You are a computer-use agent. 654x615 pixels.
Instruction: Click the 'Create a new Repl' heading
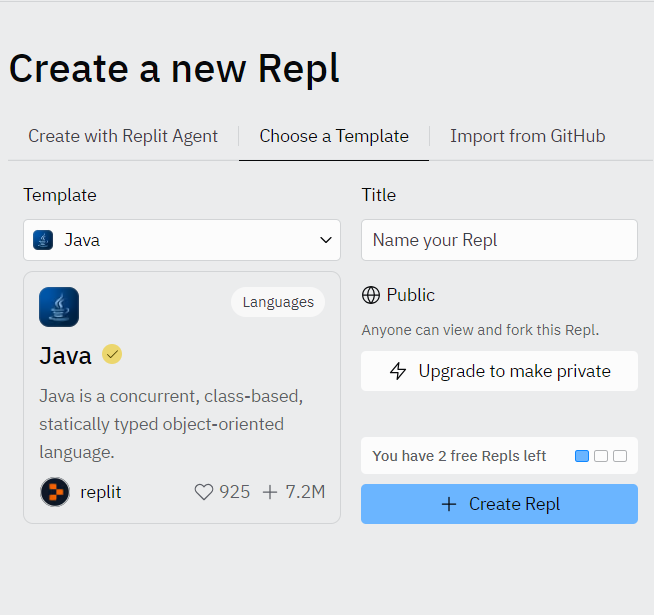coord(174,68)
